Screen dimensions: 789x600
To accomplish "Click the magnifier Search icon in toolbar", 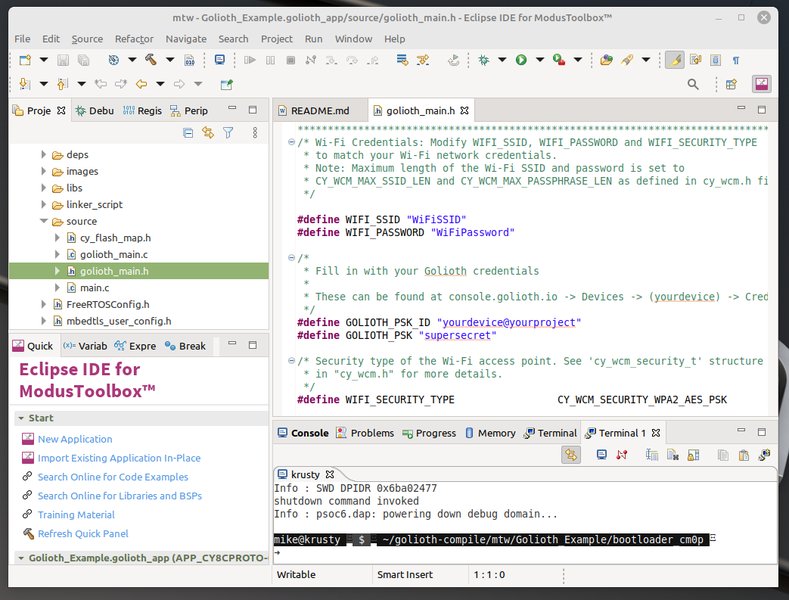I will point(693,85).
